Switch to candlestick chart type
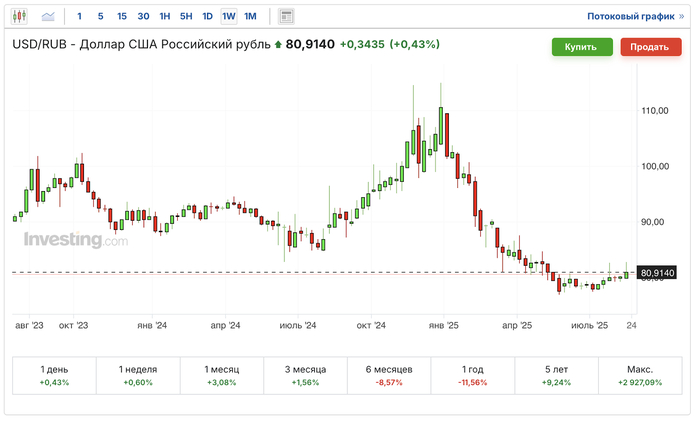The image size is (700, 421). [20, 16]
